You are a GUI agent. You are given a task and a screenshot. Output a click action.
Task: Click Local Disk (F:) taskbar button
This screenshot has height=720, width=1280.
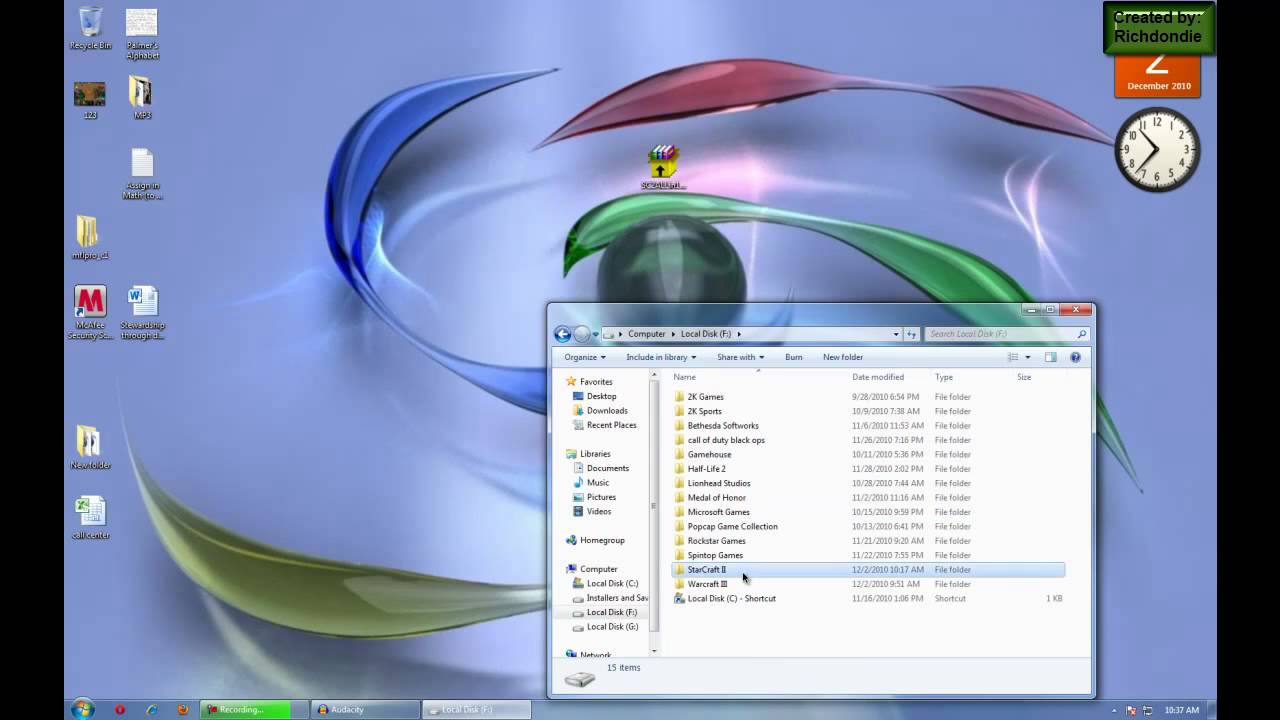[x=476, y=710]
